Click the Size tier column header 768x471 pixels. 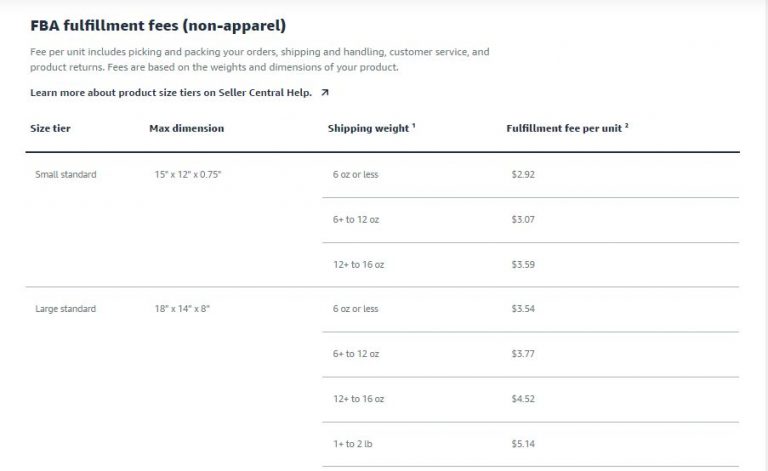click(x=50, y=129)
